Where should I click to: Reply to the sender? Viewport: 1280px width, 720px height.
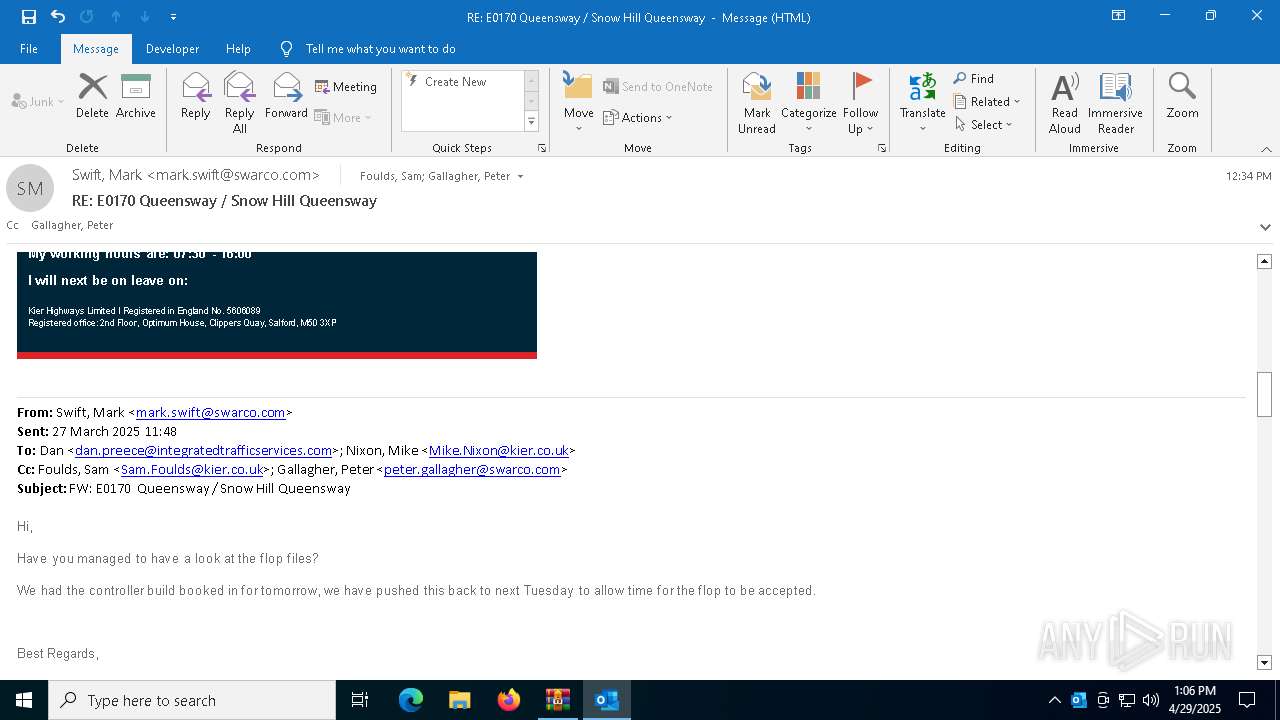196,96
